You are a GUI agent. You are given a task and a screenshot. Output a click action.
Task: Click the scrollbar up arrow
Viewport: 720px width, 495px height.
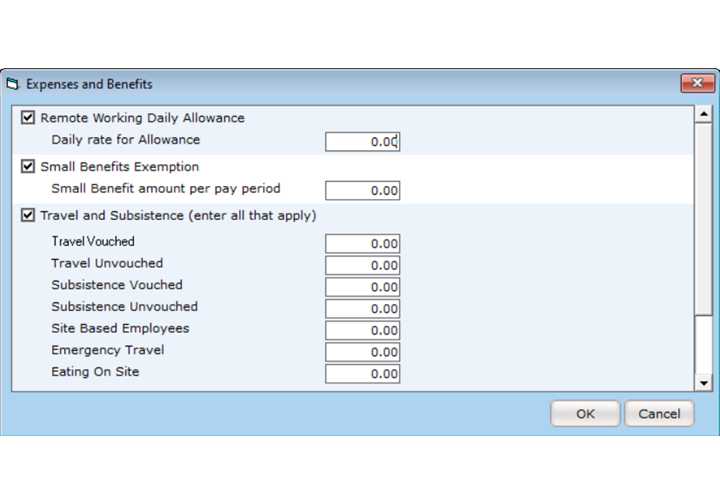click(702, 114)
